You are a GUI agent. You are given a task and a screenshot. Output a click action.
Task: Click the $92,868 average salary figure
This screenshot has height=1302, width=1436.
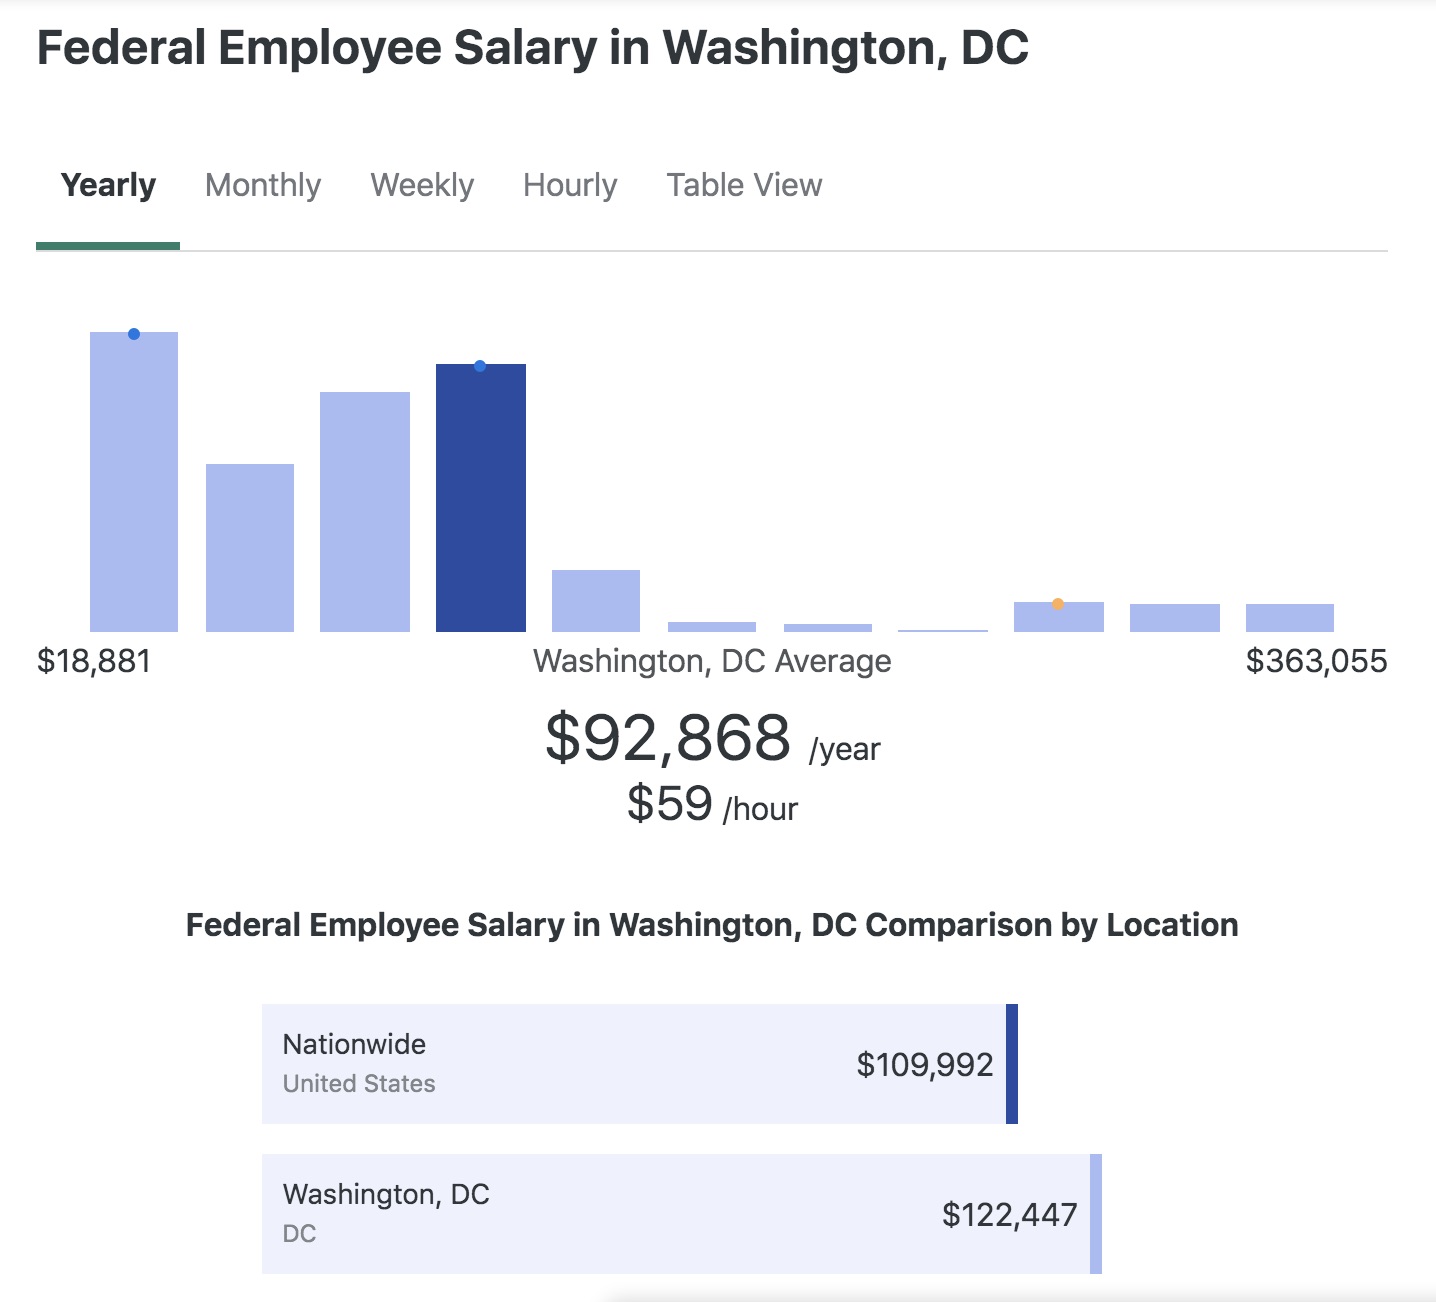coord(668,738)
